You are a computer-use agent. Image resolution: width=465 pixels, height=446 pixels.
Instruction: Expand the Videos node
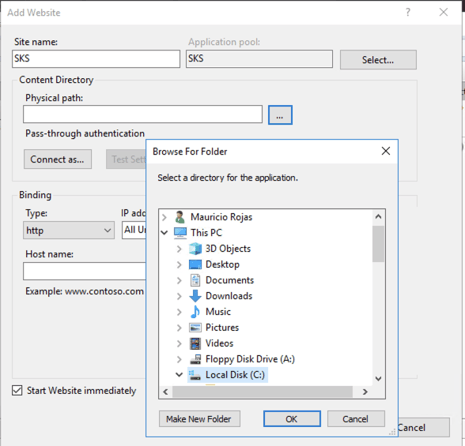click(x=179, y=343)
